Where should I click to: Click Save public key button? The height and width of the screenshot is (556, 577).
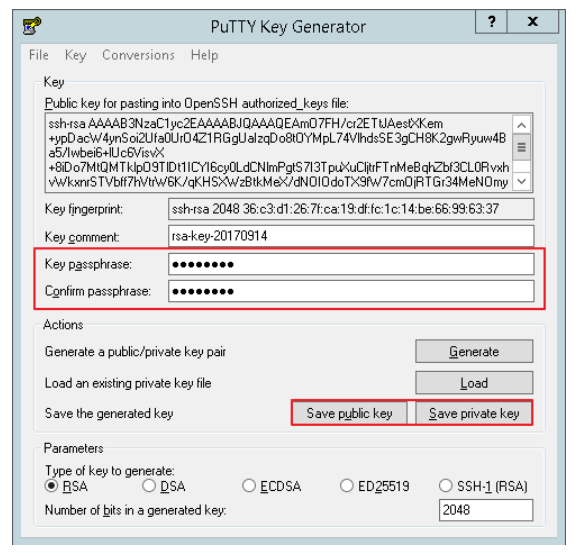point(350,413)
